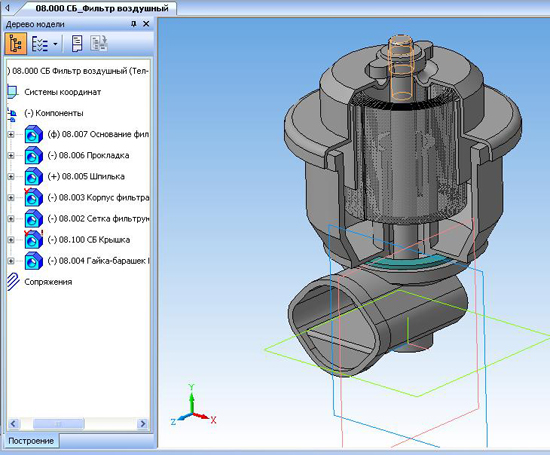Screen dimensions: 550x455
Task: Click the greyed tree relations toolbar icon
Action: (x=99, y=44)
